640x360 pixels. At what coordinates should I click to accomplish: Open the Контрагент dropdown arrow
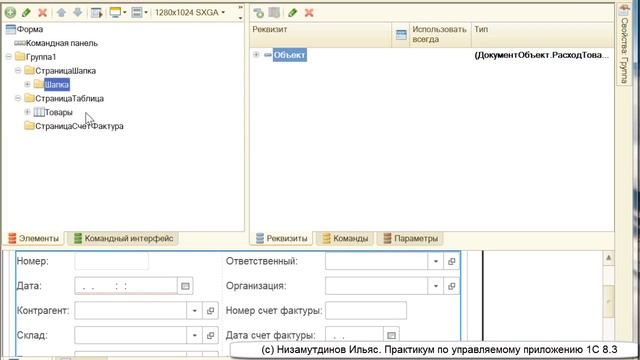[x=194, y=311]
